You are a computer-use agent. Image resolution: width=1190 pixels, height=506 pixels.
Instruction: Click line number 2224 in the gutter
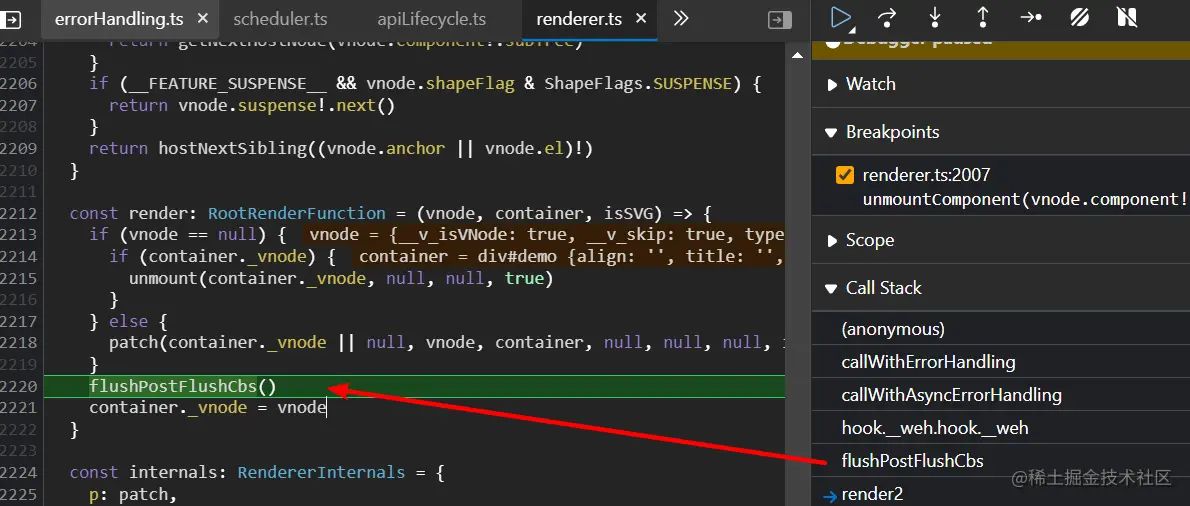click(x=19, y=473)
